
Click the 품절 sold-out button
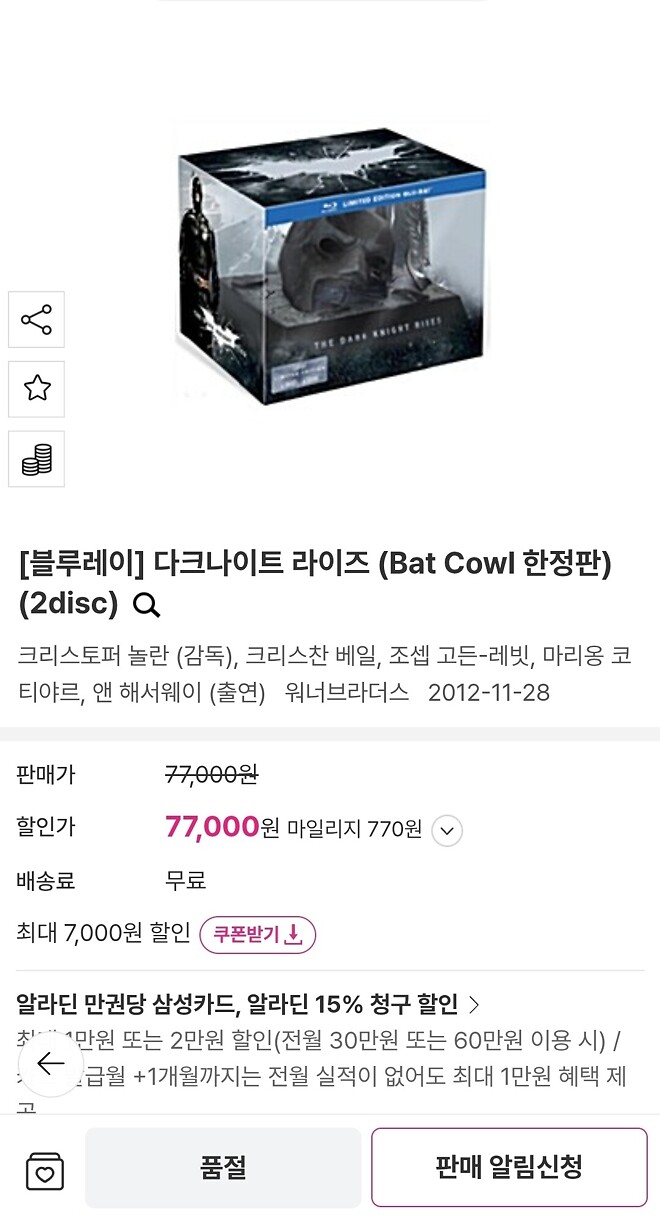click(x=224, y=1167)
